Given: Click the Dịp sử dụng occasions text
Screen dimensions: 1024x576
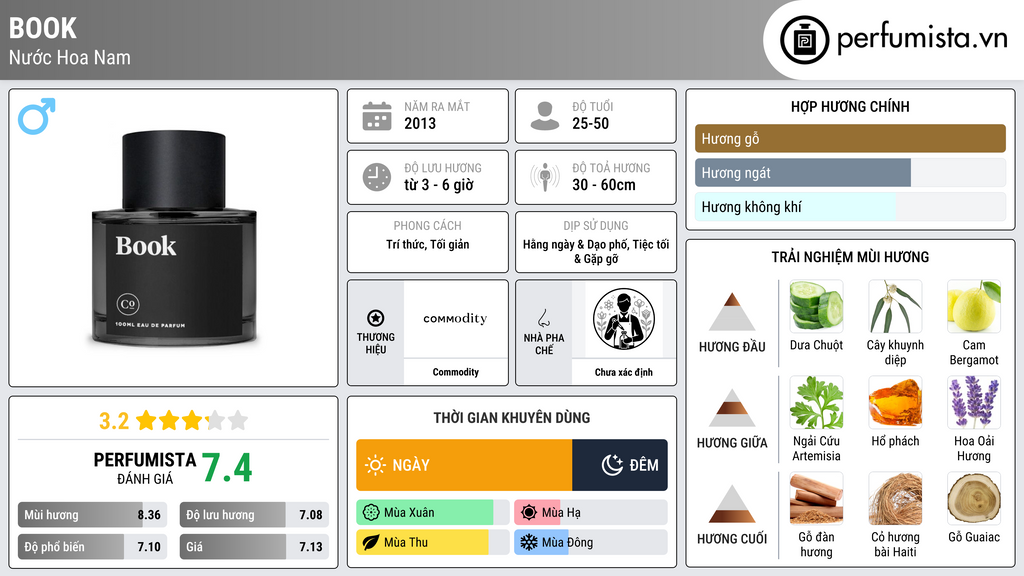Looking at the screenshot, I should tap(596, 251).
